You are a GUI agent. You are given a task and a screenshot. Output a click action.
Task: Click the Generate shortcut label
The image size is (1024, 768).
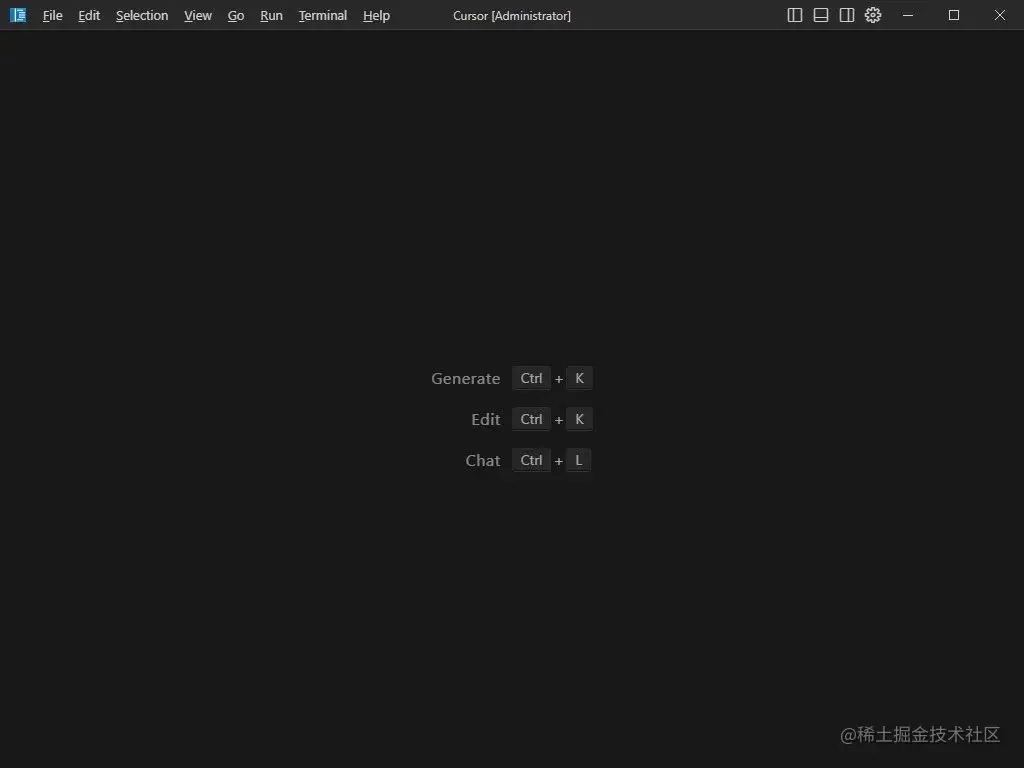(x=465, y=378)
